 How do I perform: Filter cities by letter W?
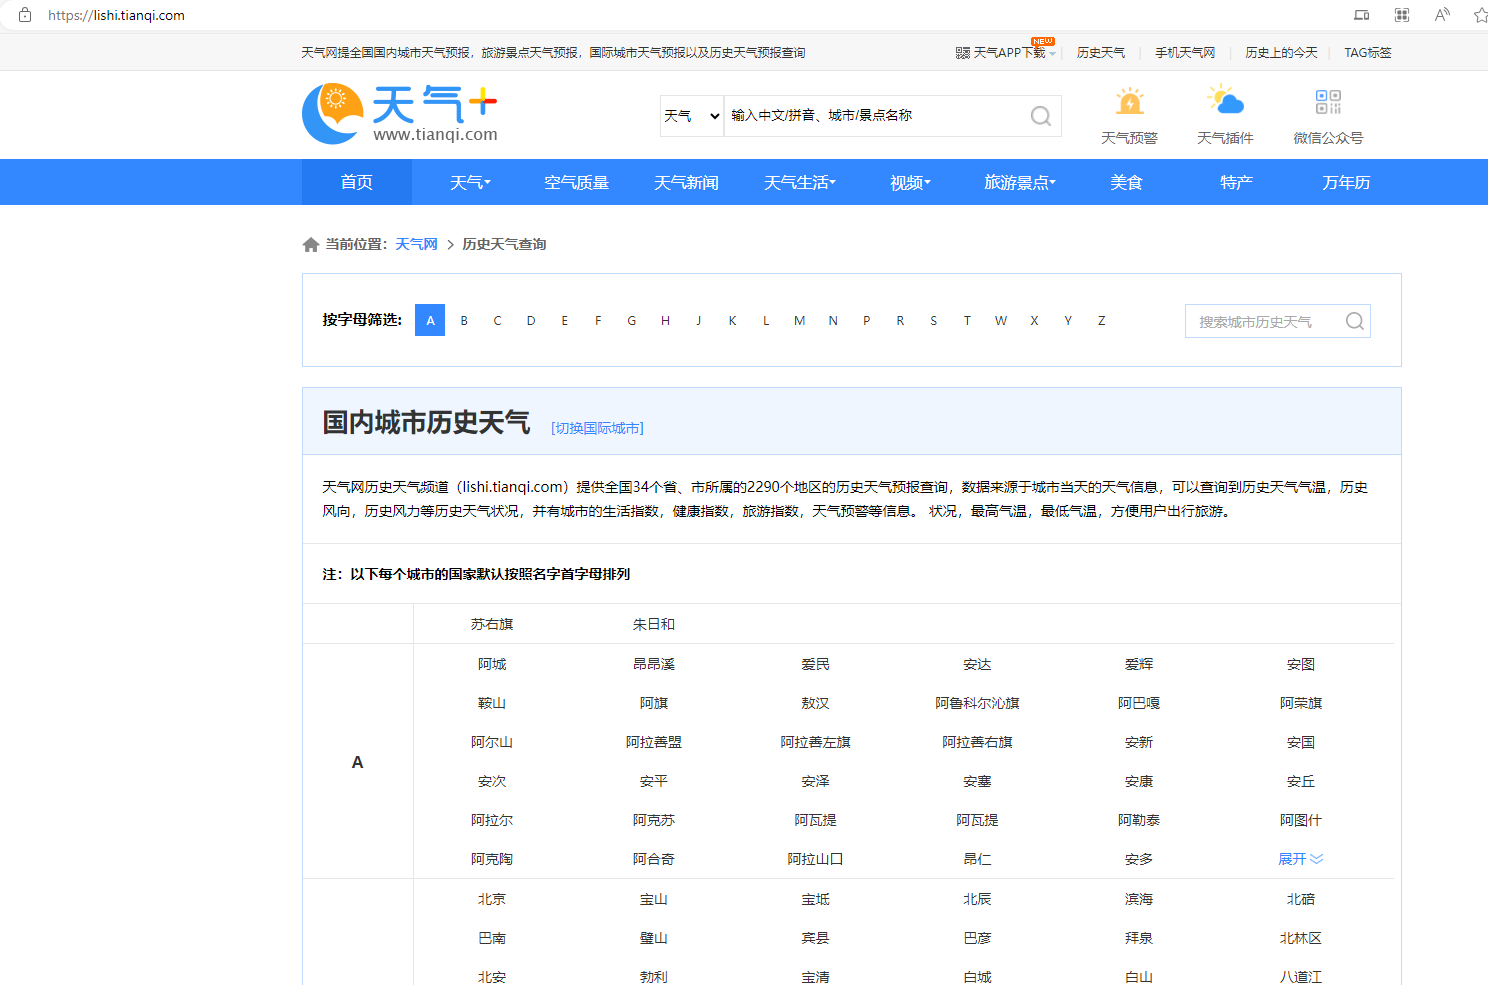tap(1001, 320)
